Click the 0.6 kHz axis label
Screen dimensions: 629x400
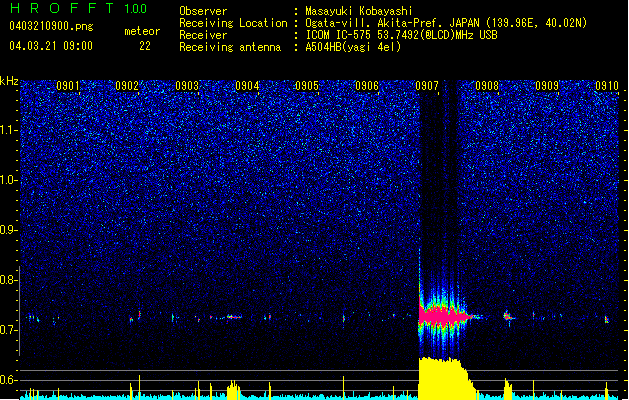click(9, 380)
